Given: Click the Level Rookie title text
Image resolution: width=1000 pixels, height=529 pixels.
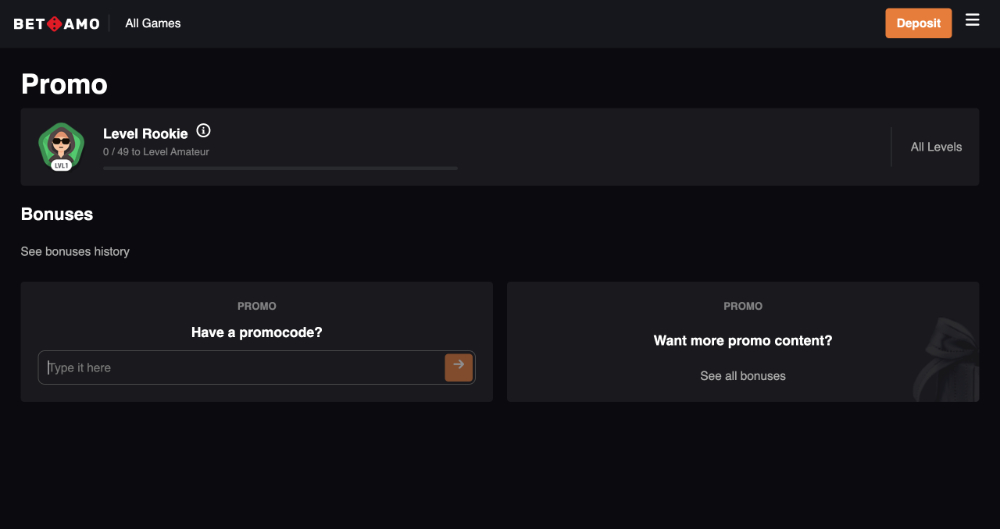Looking at the screenshot, I should pos(145,134).
